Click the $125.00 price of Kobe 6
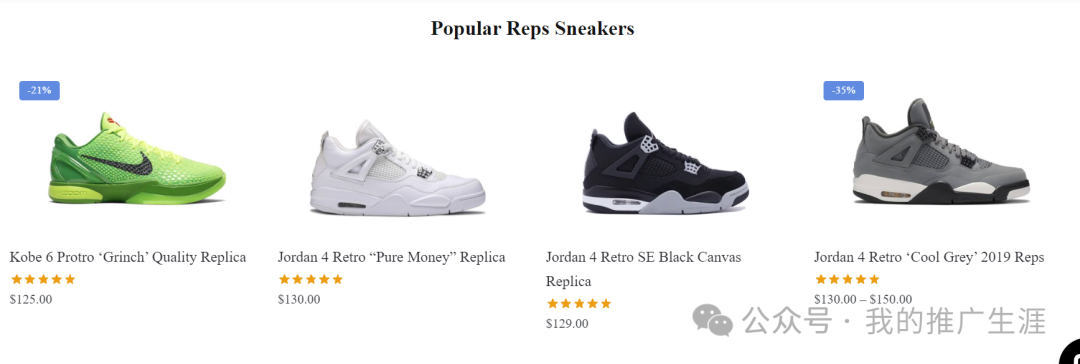 coord(31,299)
